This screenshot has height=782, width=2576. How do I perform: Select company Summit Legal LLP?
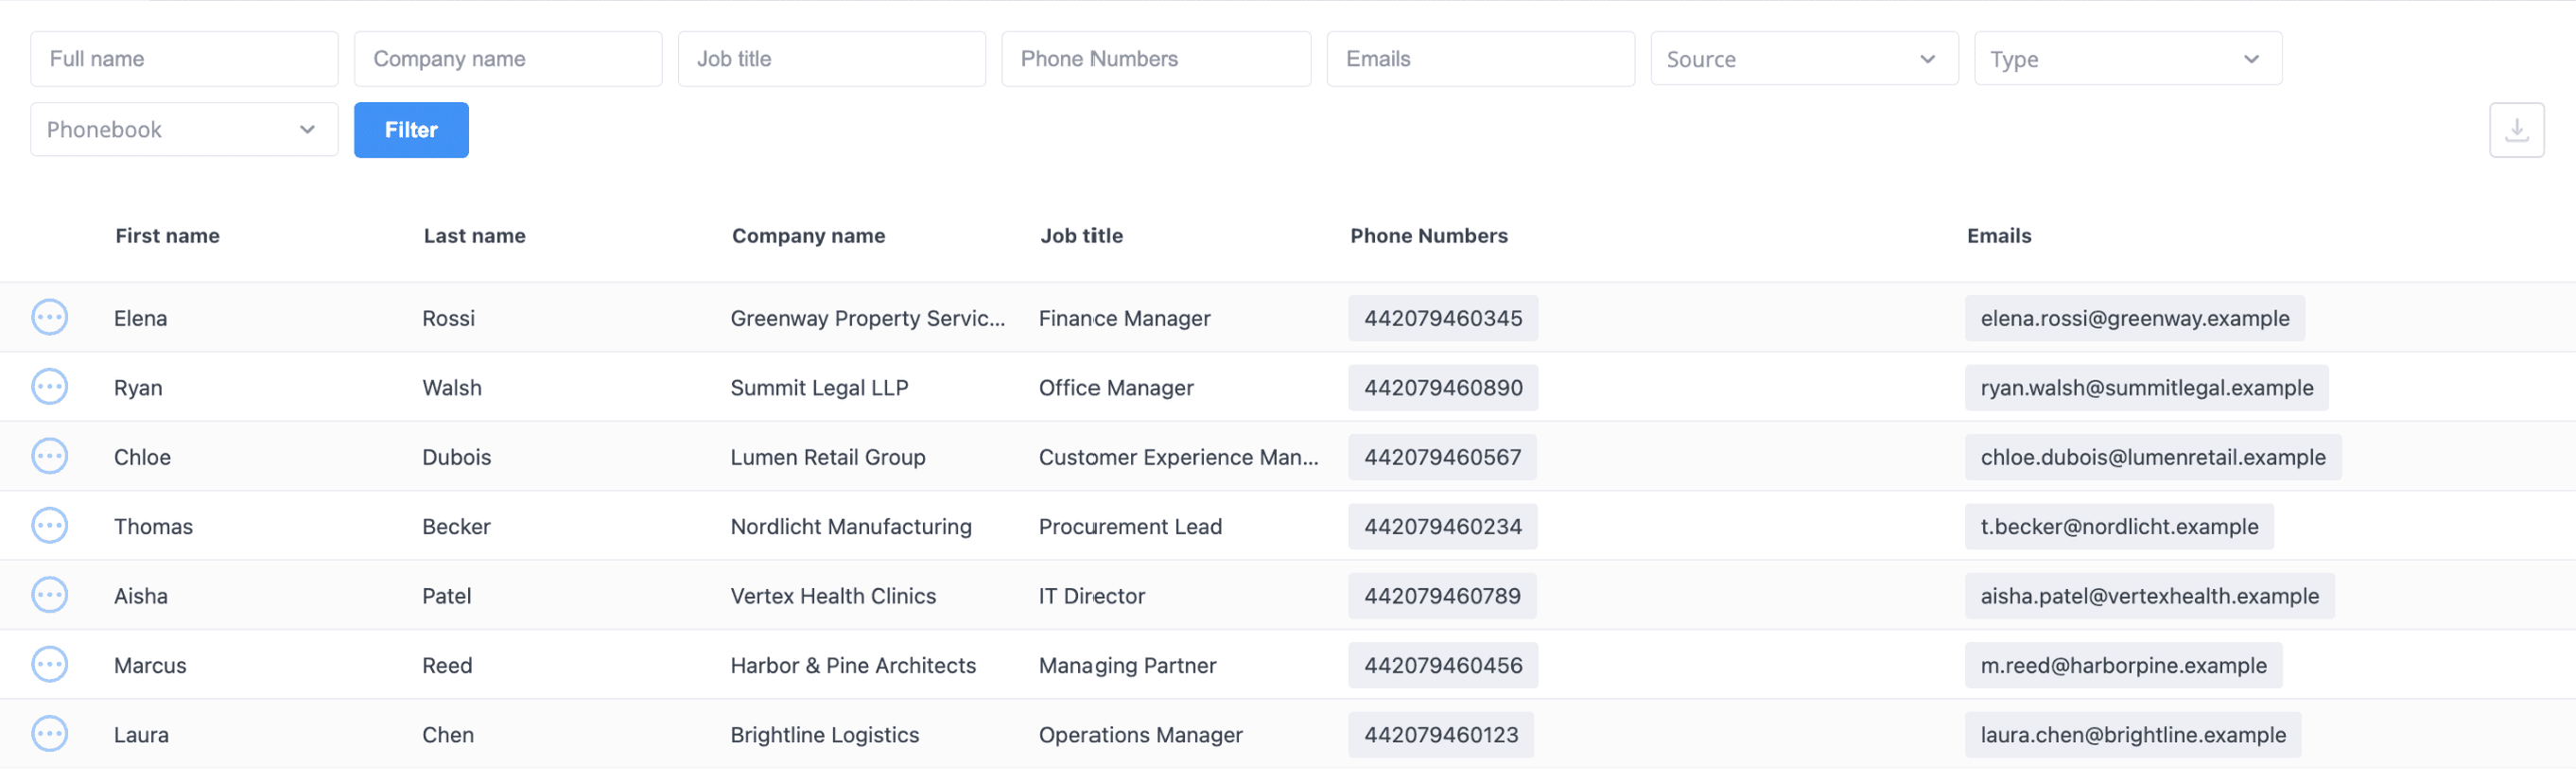point(819,388)
